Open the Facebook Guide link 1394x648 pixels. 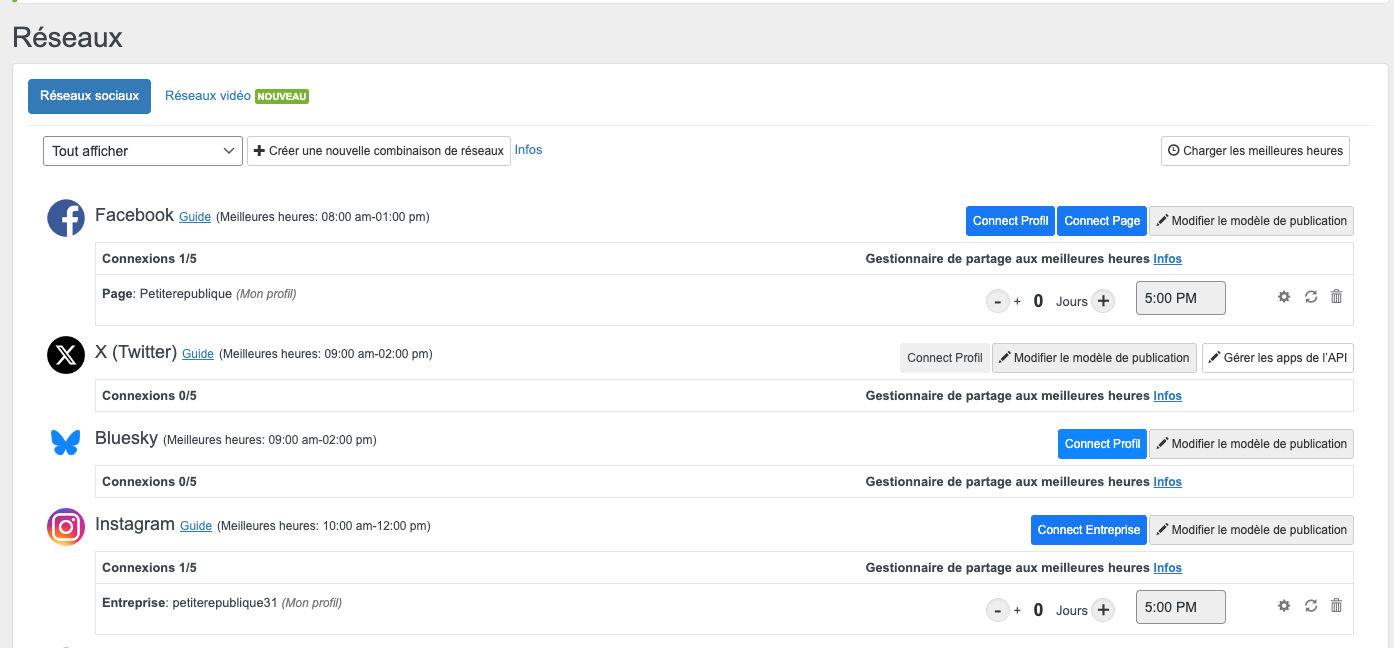[195, 217]
